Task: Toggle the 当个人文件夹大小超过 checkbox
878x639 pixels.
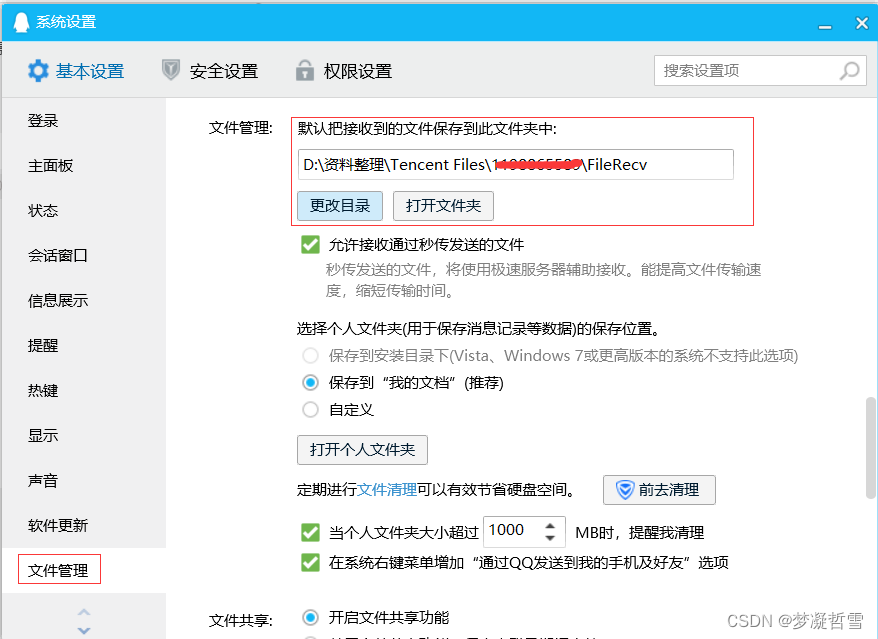Action: (x=310, y=532)
